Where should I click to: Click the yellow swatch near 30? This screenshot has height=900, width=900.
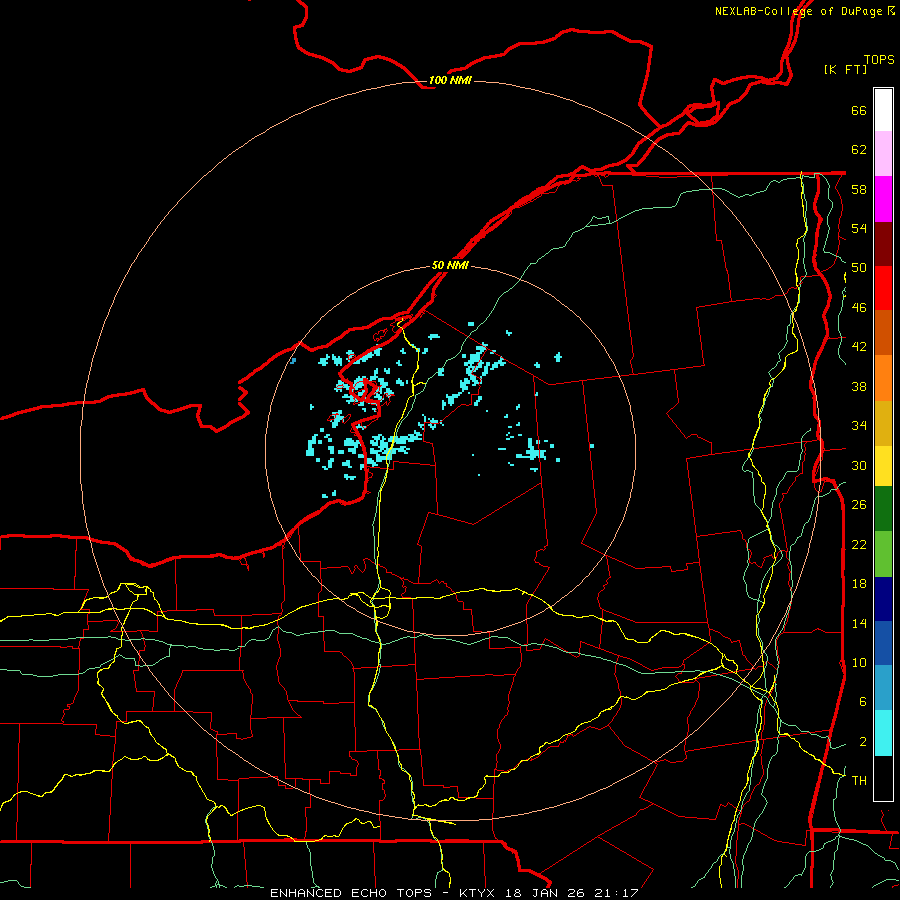coord(883,465)
